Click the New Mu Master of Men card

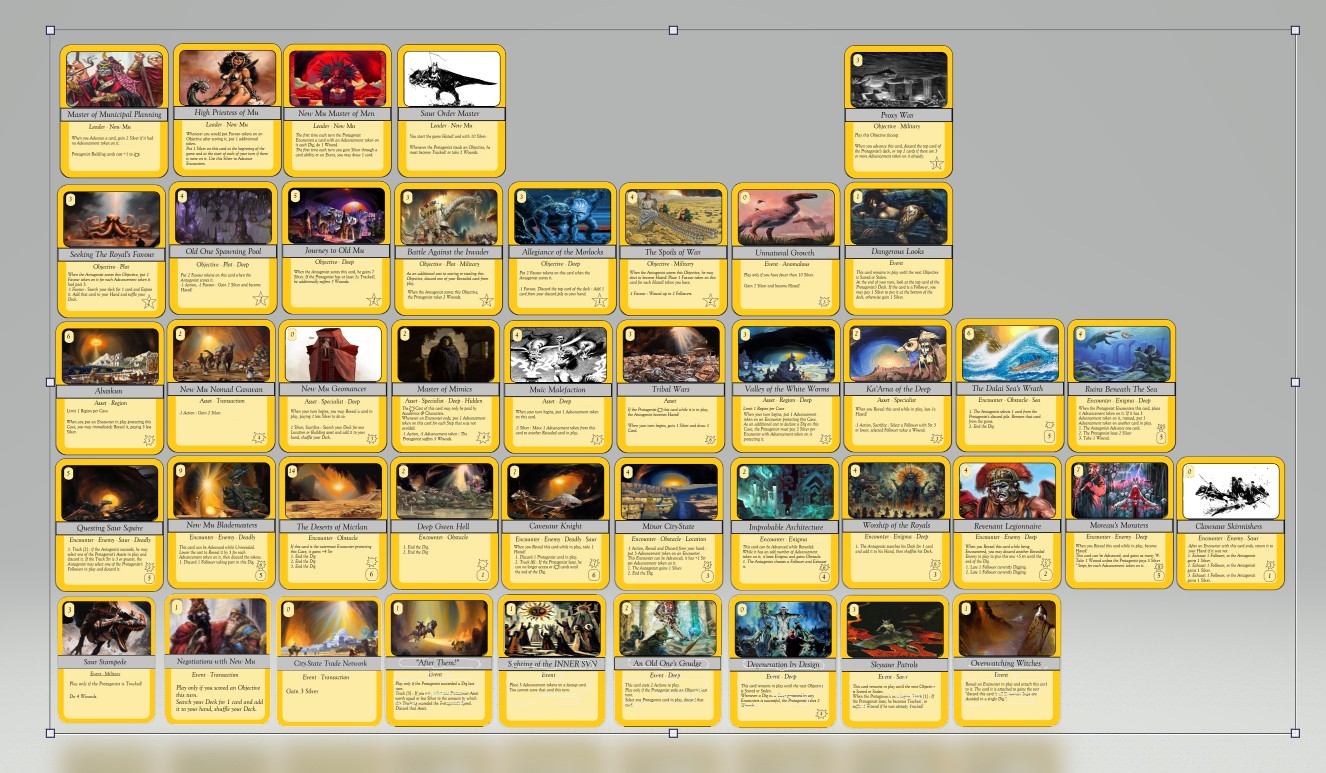337,111
